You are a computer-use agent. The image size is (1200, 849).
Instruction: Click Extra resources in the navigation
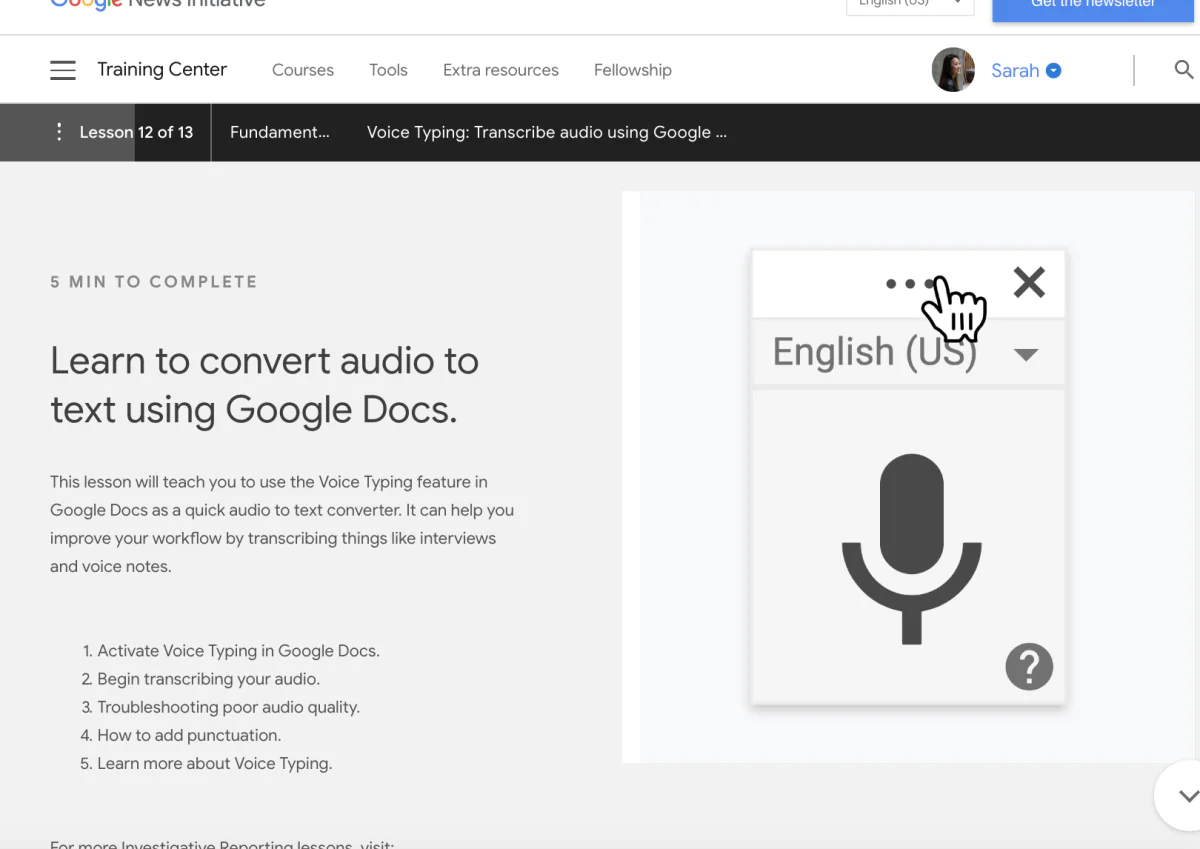point(500,69)
